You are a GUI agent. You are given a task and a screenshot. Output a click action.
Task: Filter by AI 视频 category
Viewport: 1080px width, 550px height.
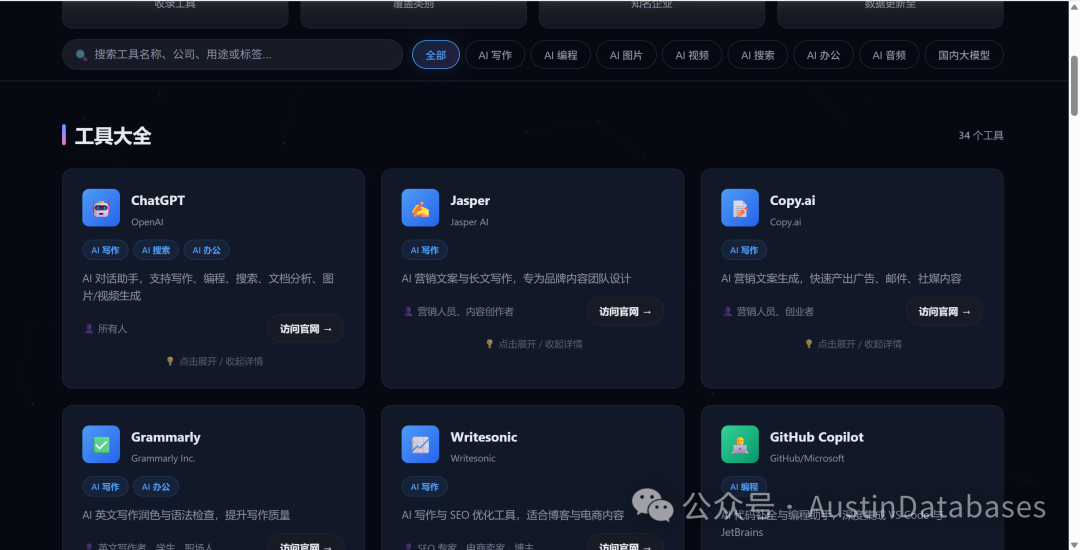pos(692,55)
